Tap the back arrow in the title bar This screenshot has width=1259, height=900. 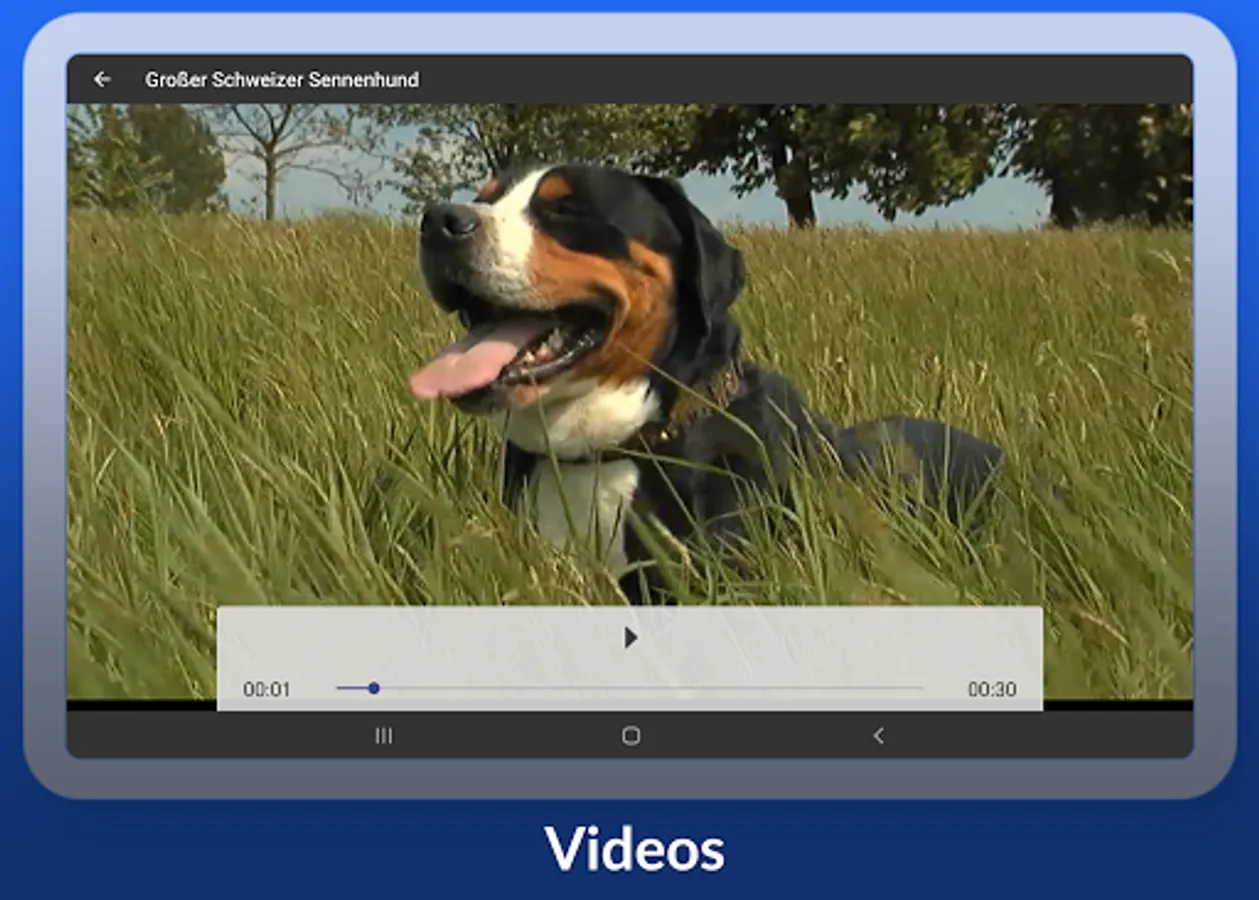click(102, 80)
